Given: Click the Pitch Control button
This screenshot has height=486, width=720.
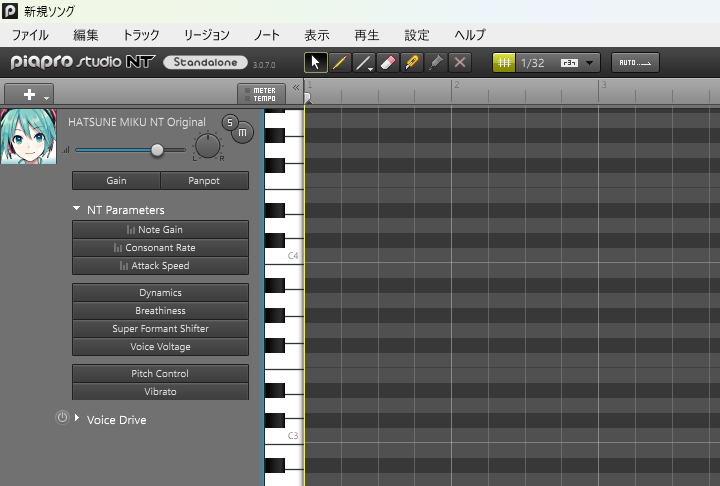Looking at the screenshot, I should pyautogui.click(x=160, y=374).
